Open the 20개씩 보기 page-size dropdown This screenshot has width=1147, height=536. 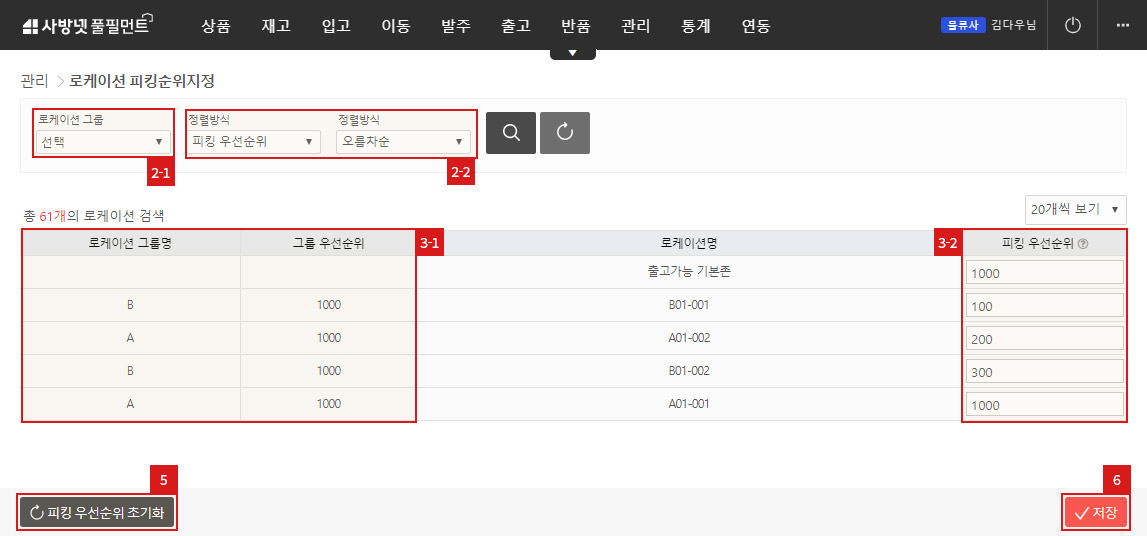pos(1075,209)
